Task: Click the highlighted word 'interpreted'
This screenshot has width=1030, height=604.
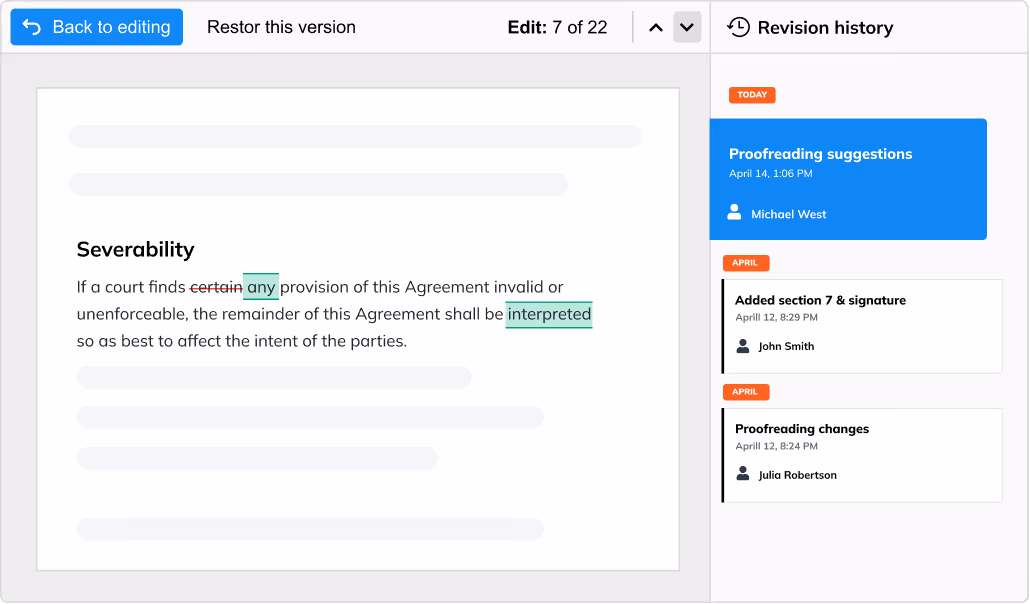Action: pos(549,314)
